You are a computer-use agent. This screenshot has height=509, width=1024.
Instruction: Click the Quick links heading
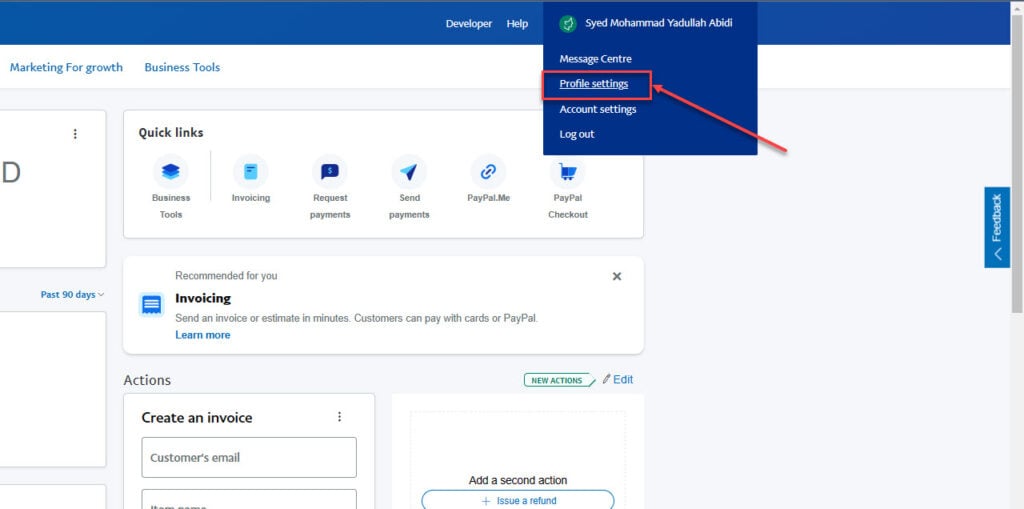click(170, 133)
